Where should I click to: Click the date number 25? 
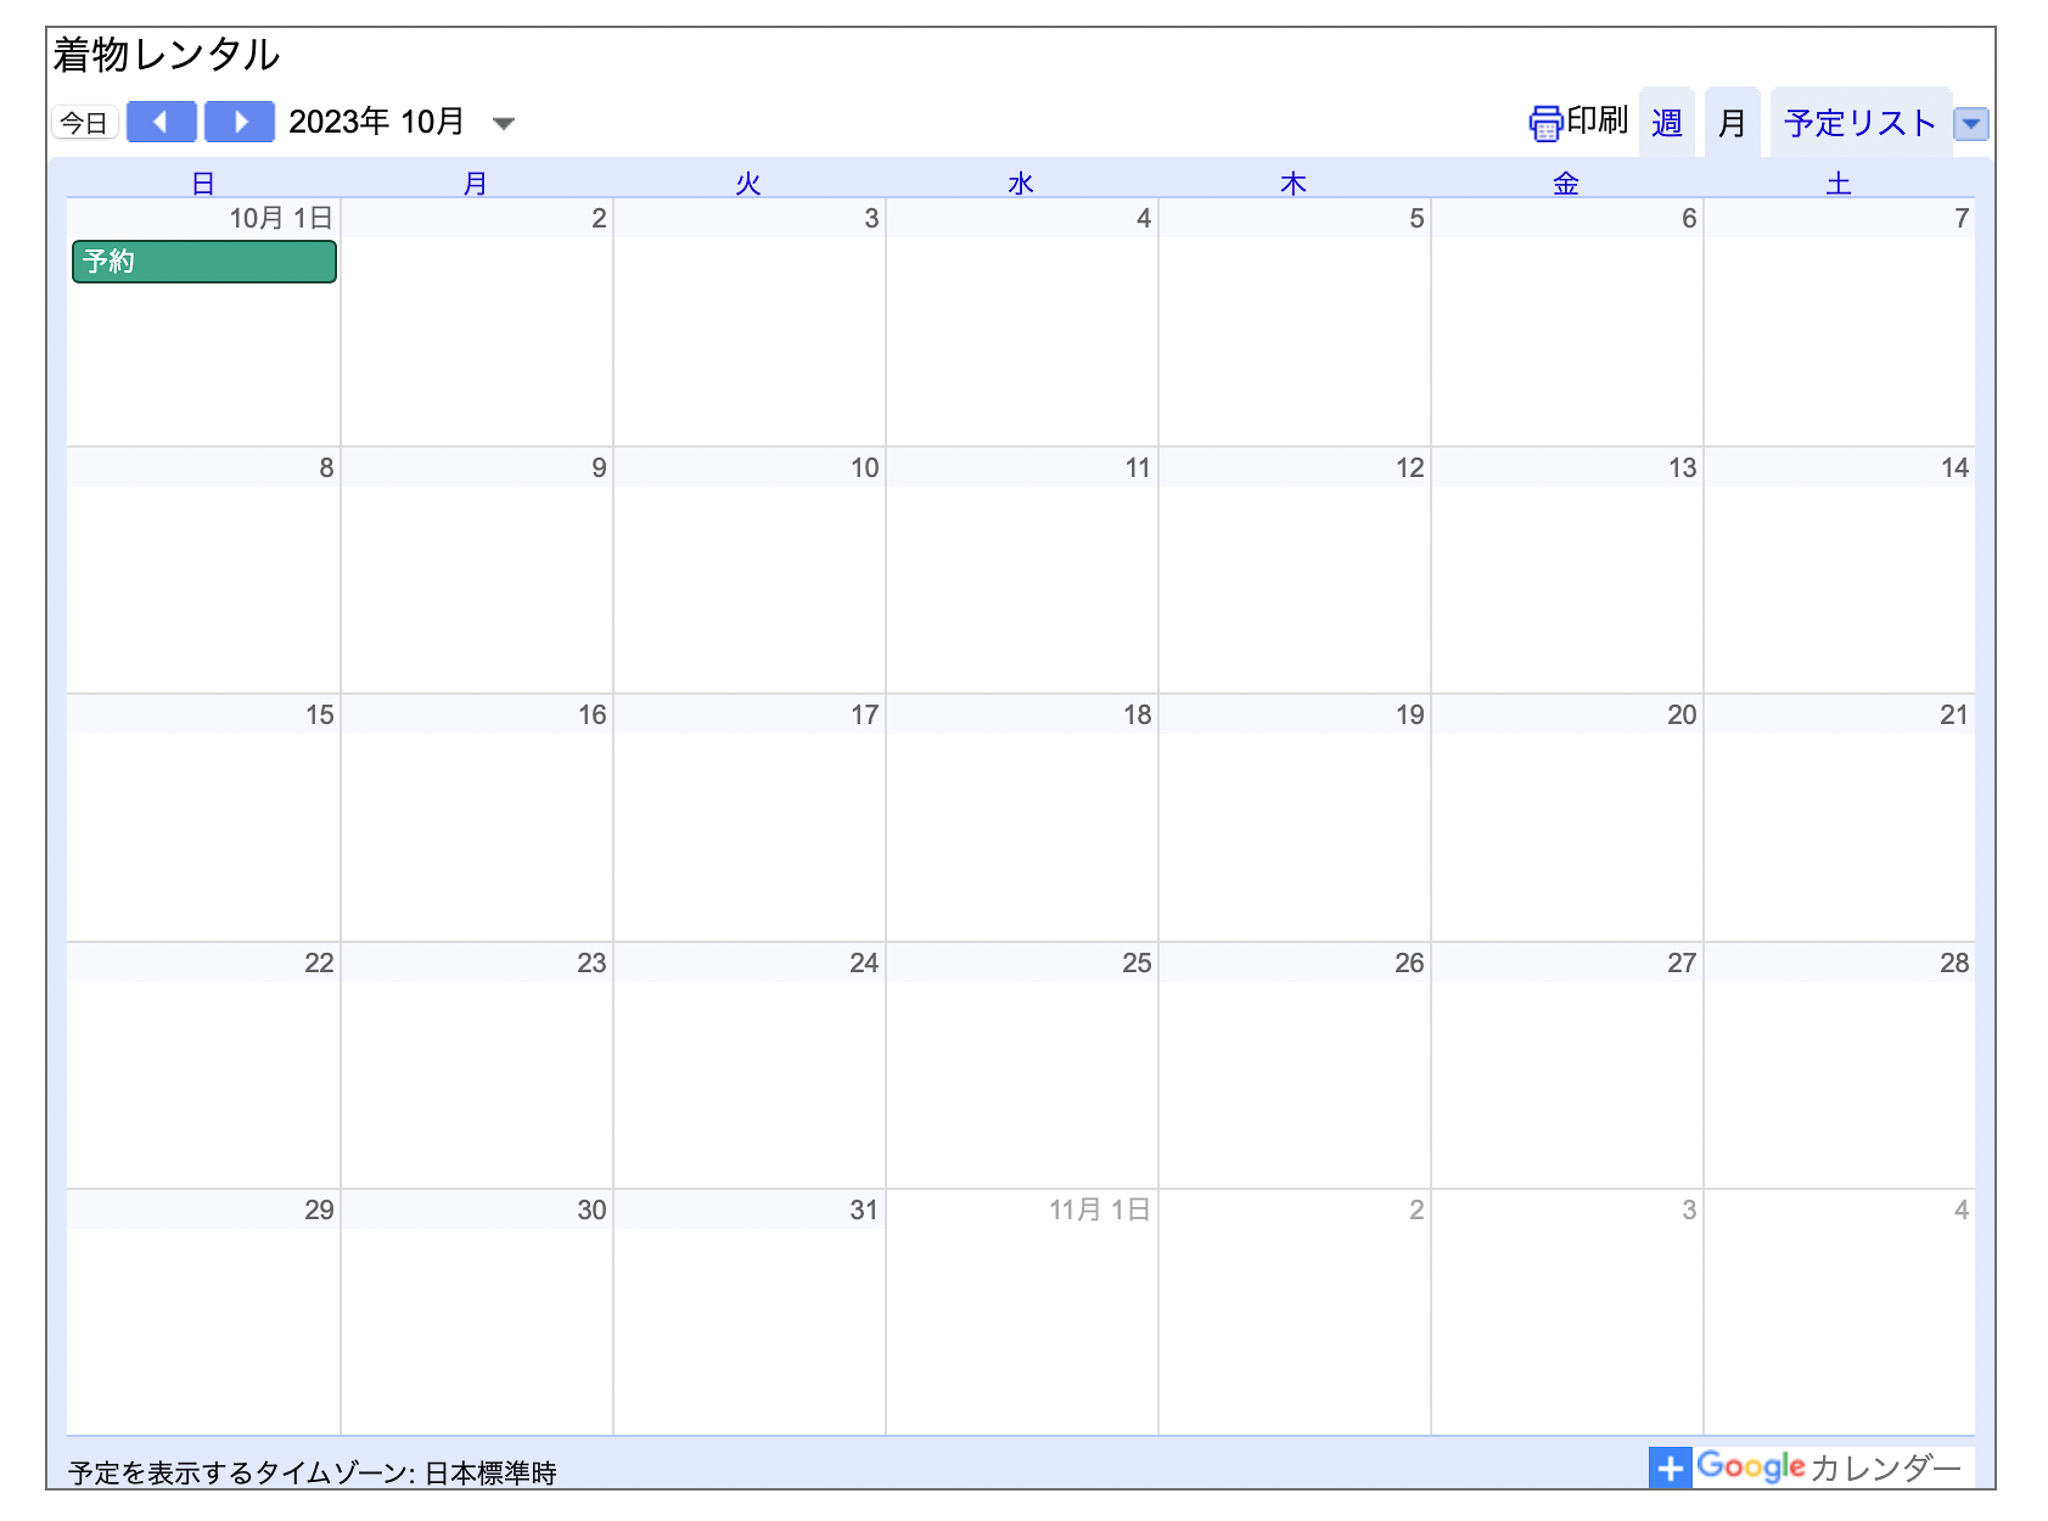(1136, 963)
